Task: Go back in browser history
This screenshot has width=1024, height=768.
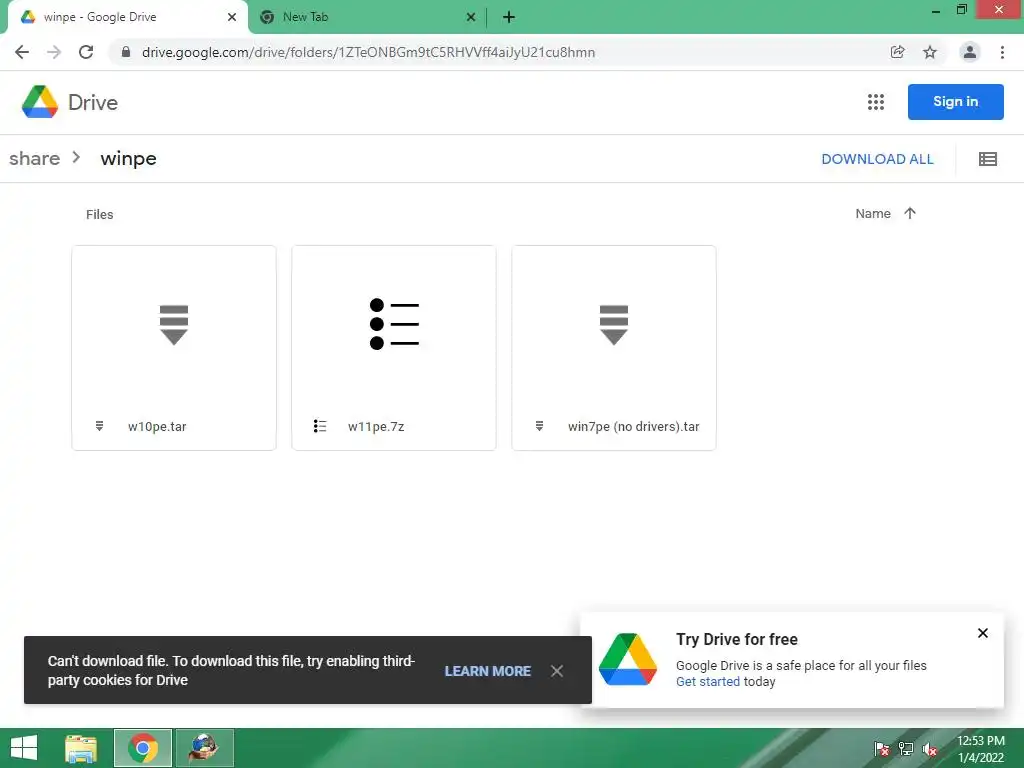Action: pos(22,52)
